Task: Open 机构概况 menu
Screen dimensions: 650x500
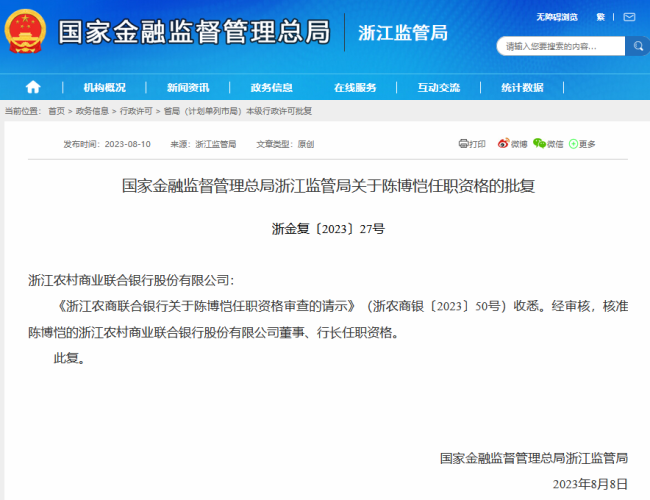Action: tap(104, 87)
